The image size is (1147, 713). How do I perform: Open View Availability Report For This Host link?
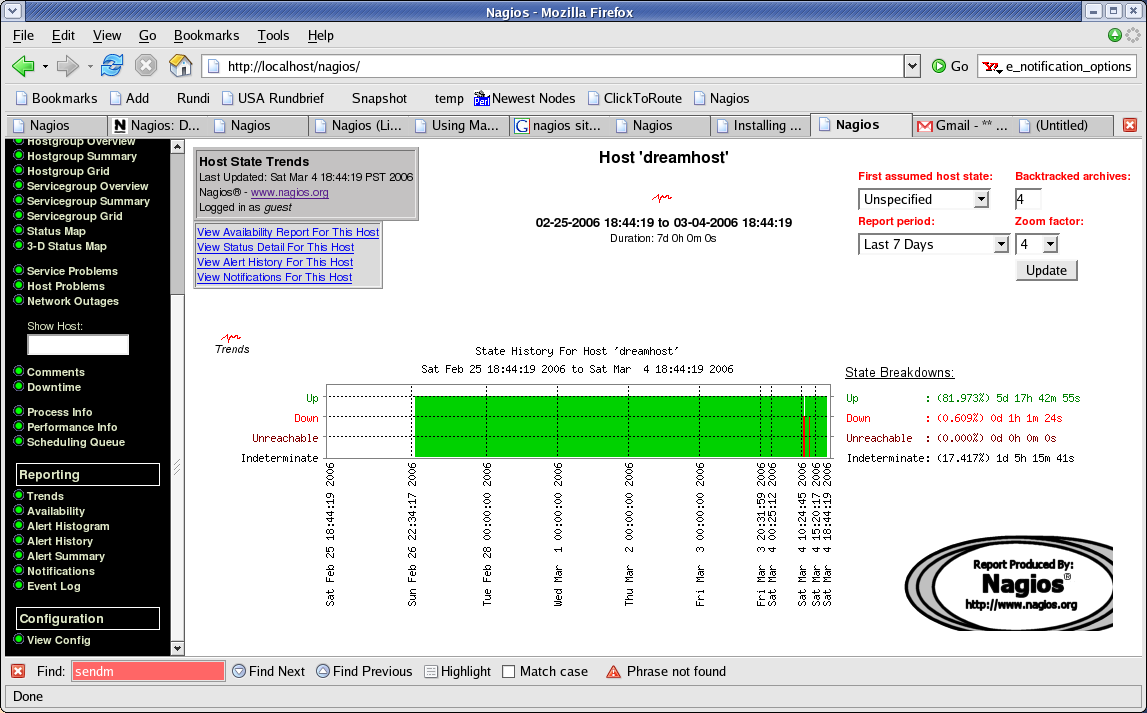coord(288,232)
